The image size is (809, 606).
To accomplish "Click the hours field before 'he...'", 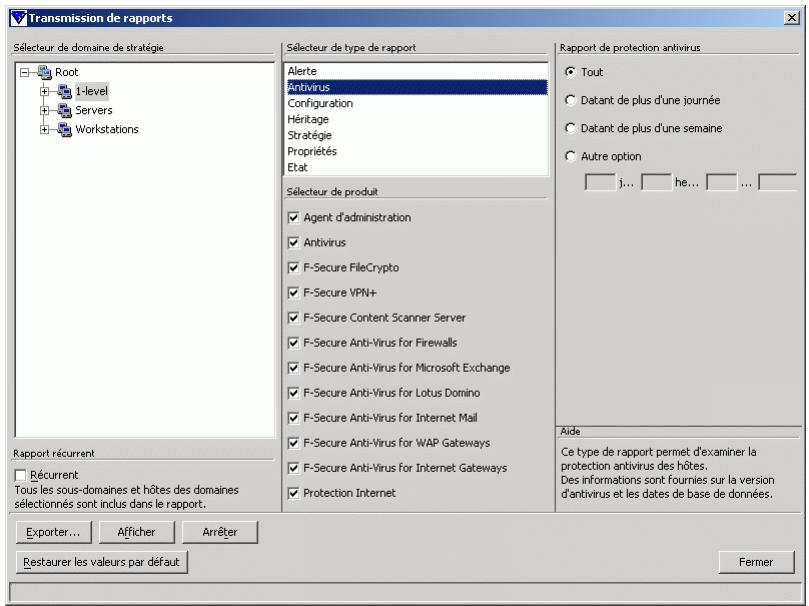I will 656,182.
